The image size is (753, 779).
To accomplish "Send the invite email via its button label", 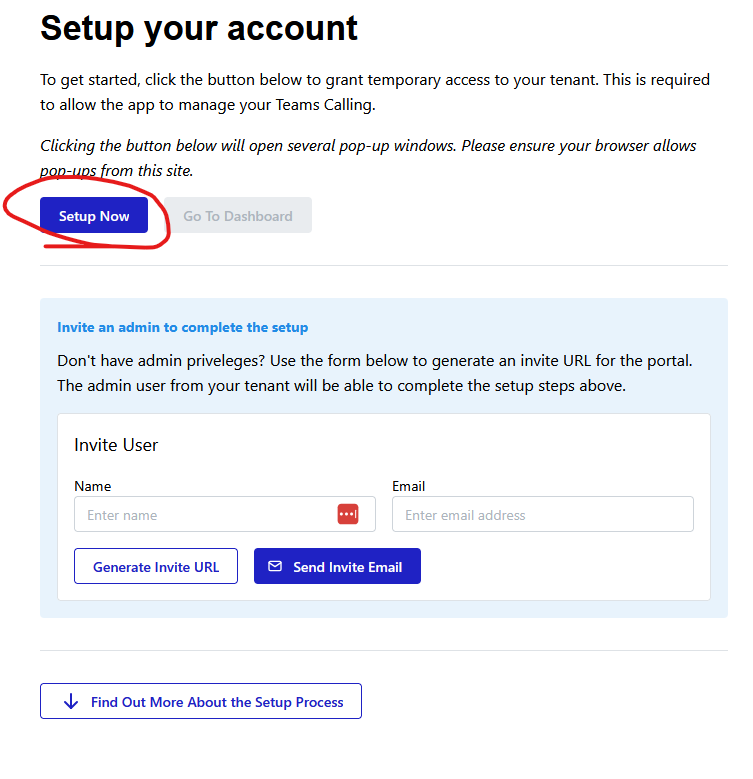I will coord(347,567).
